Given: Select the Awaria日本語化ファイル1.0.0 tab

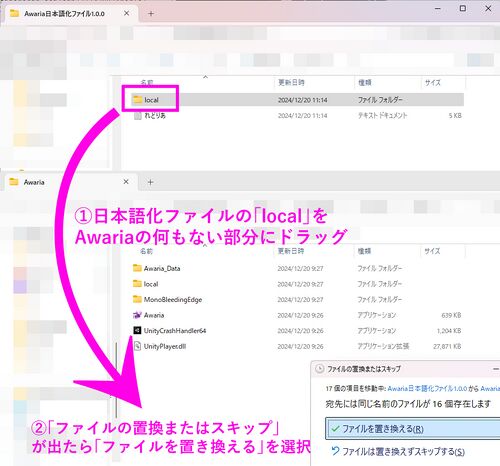Looking at the screenshot, I should point(70,13).
